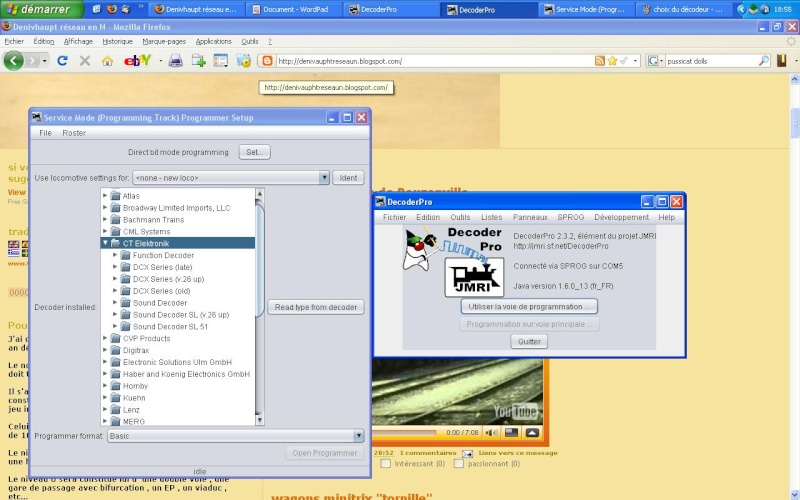Open Liens vers ce message link
The image size is (800, 500).
tap(517, 453)
